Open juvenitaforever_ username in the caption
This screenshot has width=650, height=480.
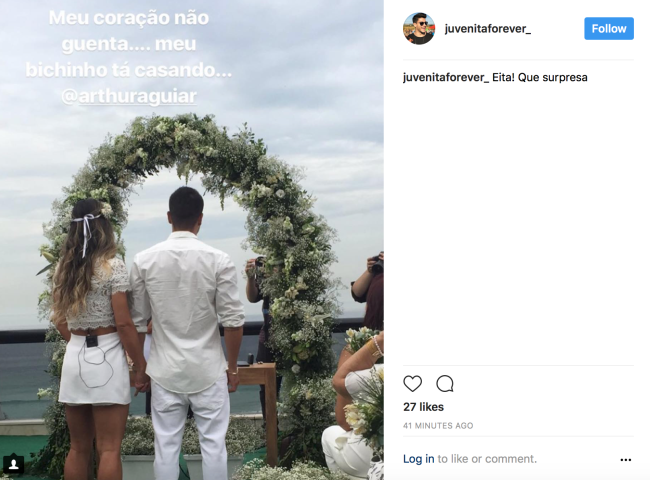tap(446, 78)
